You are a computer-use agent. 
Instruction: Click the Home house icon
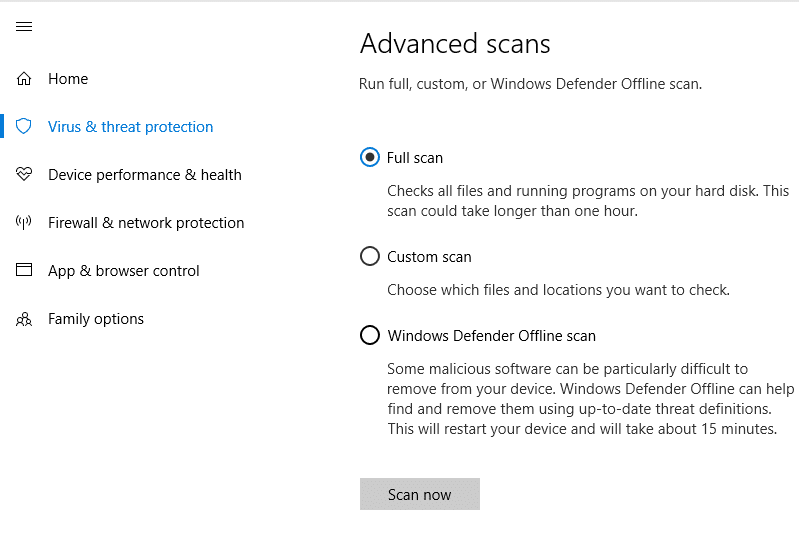pos(24,79)
